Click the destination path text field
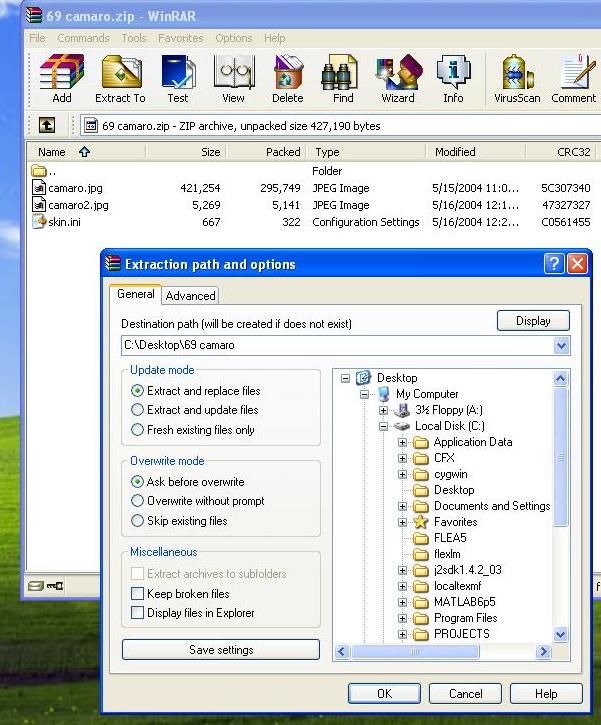Screen dimensions: 601x725 [x=337, y=345]
